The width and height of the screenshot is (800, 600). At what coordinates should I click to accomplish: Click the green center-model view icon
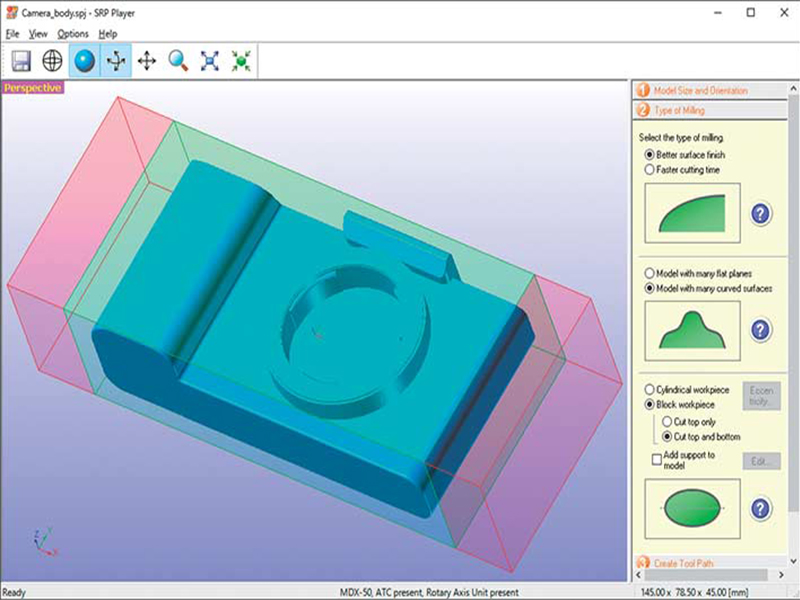click(x=241, y=61)
